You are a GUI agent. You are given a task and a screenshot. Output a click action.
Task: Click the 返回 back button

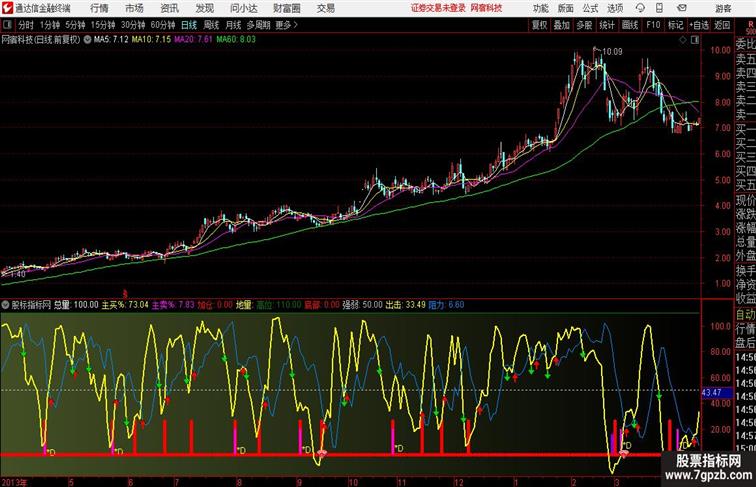pos(722,25)
